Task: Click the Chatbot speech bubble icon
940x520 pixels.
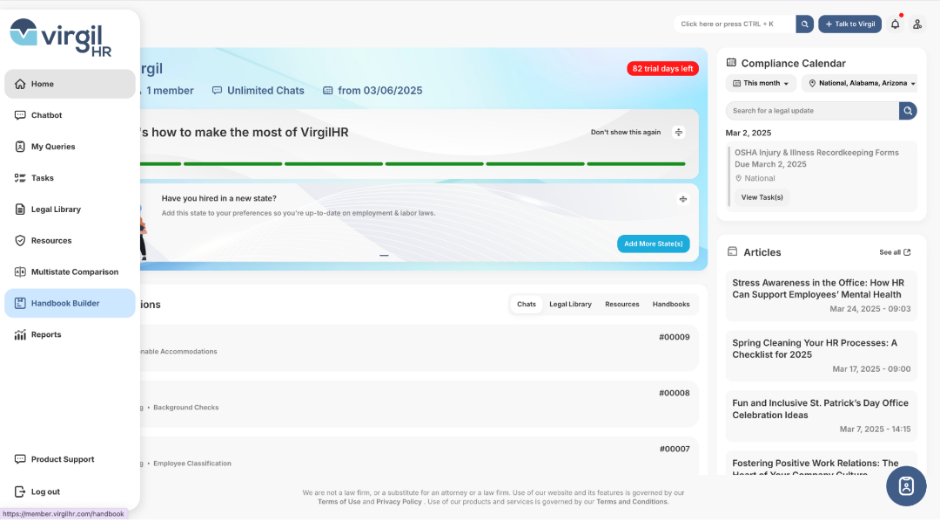Action: [x=20, y=115]
